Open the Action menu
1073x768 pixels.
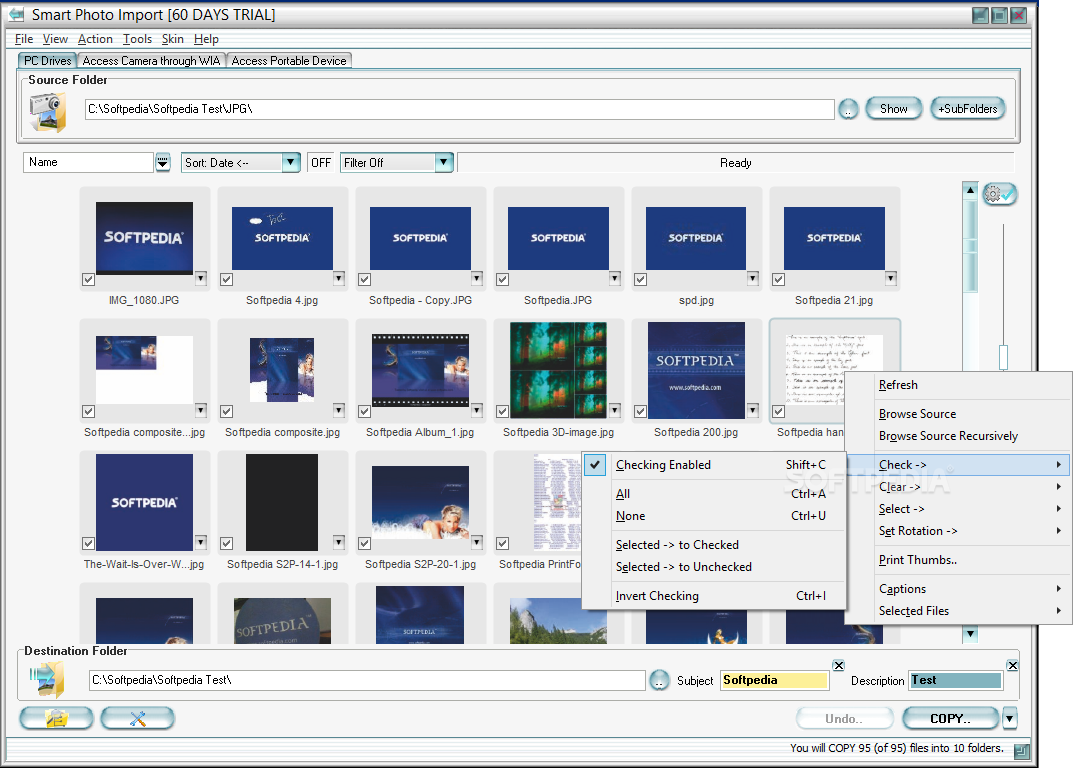point(95,39)
